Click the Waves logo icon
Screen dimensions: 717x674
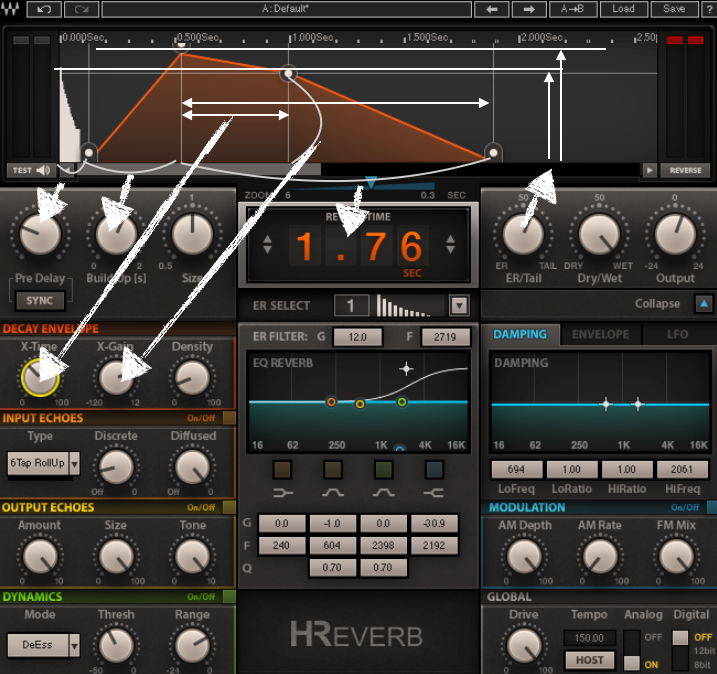point(10,8)
